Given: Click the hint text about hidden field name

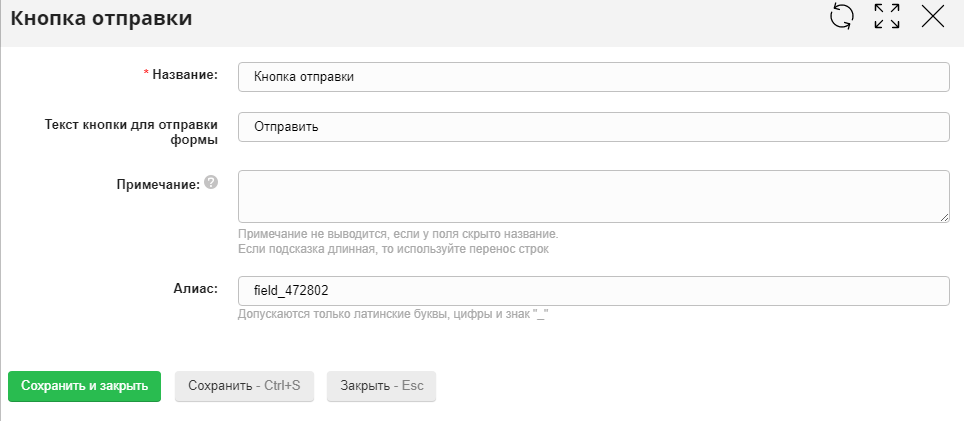Looking at the screenshot, I should tap(398, 233).
